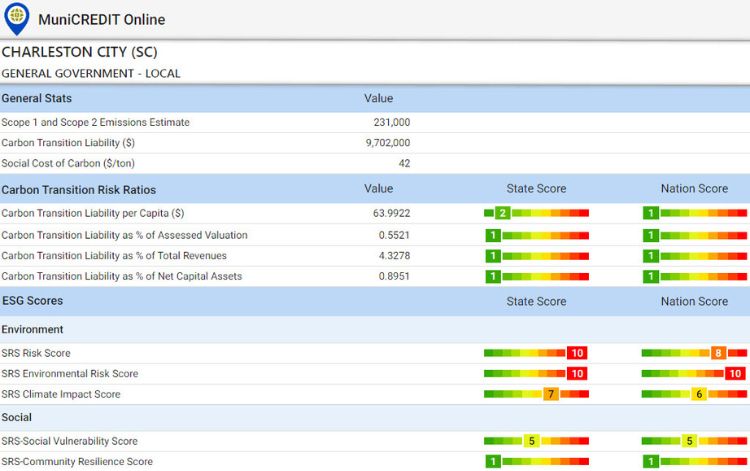Image resolution: width=750 pixels, height=471 pixels.
Task: Click SRS Environmental Risk nation score bar
Action: tap(695, 373)
